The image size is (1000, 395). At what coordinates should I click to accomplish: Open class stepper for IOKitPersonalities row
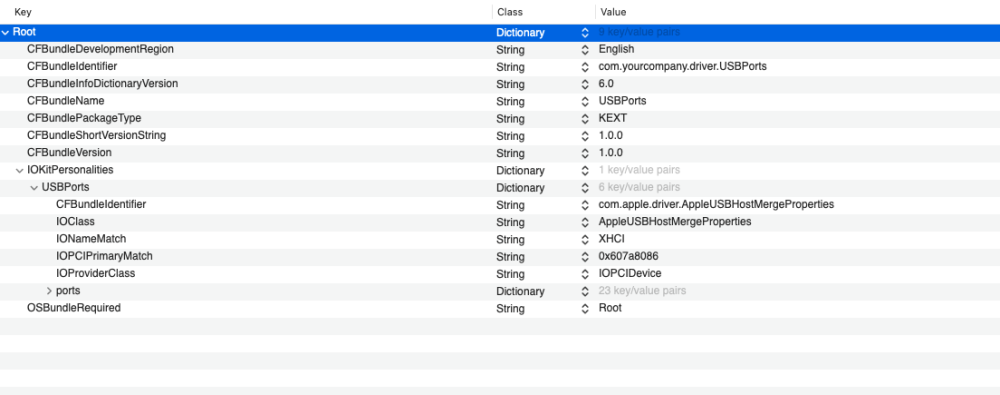tap(584, 170)
